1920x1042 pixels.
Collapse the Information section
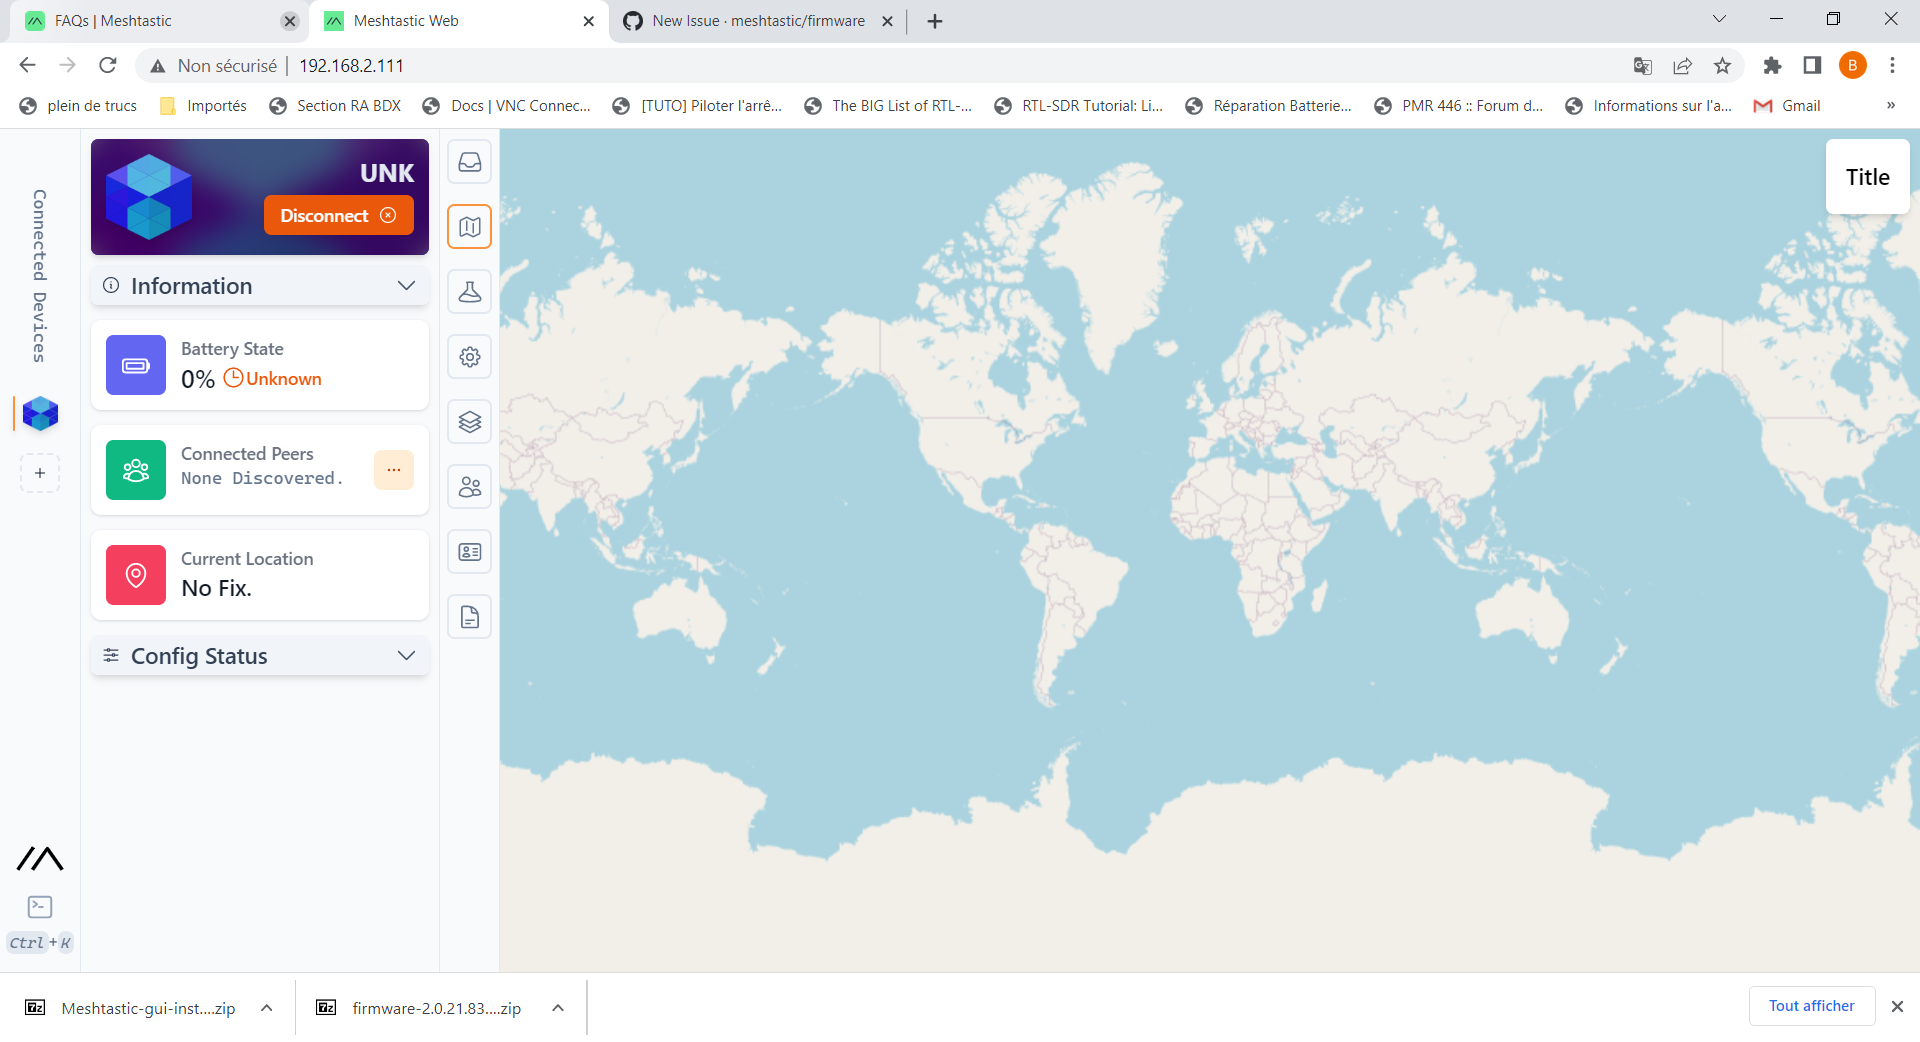pos(260,286)
